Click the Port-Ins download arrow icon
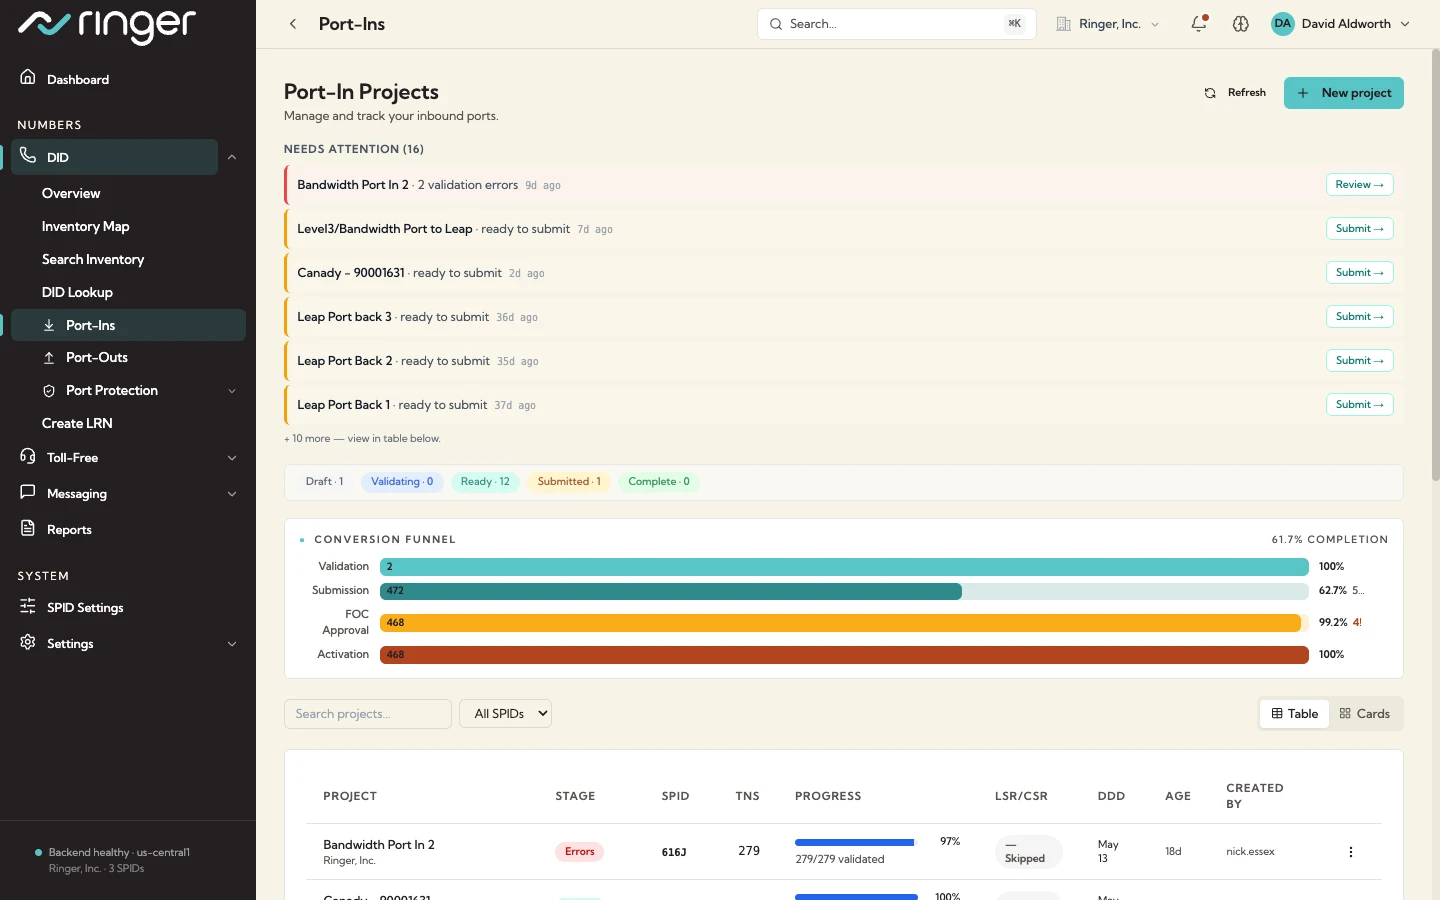This screenshot has width=1440, height=900. (x=49, y=325)
